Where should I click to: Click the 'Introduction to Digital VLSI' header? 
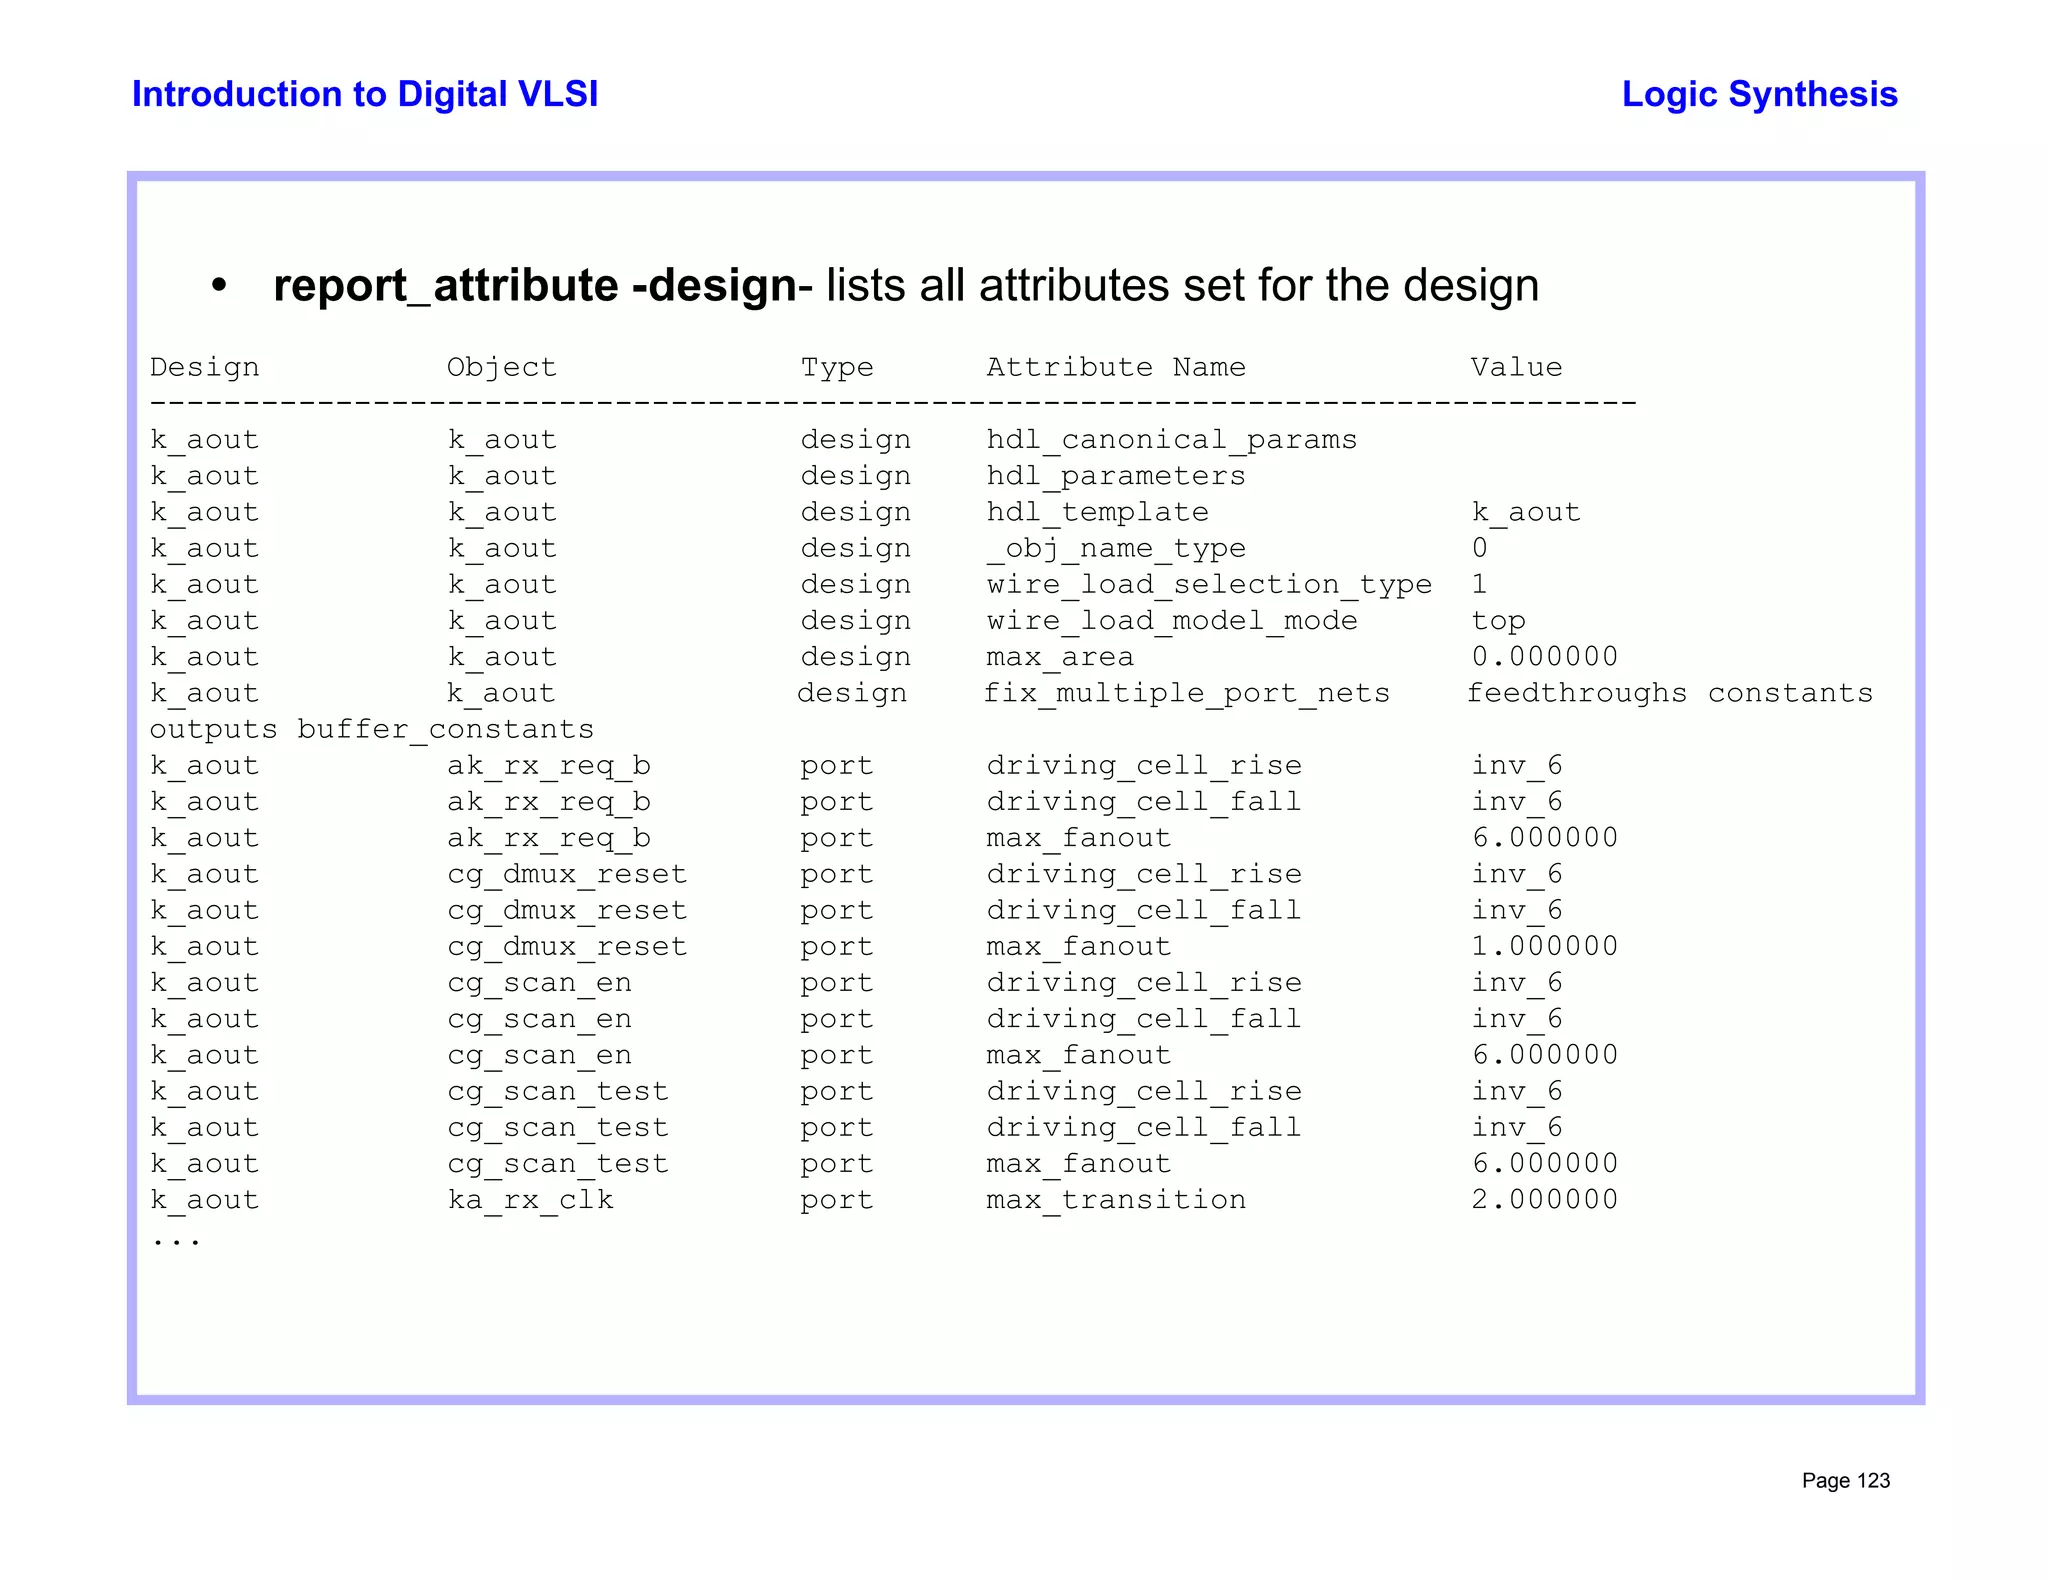pyautogui.click(x=365, y=94)
